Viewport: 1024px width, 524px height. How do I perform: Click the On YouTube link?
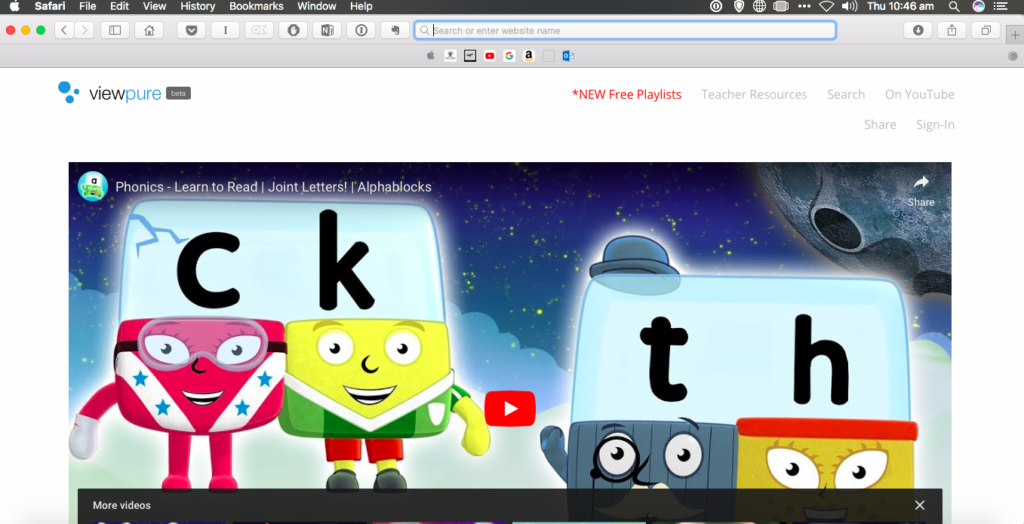pyautogui.click(x=920, y=95)
